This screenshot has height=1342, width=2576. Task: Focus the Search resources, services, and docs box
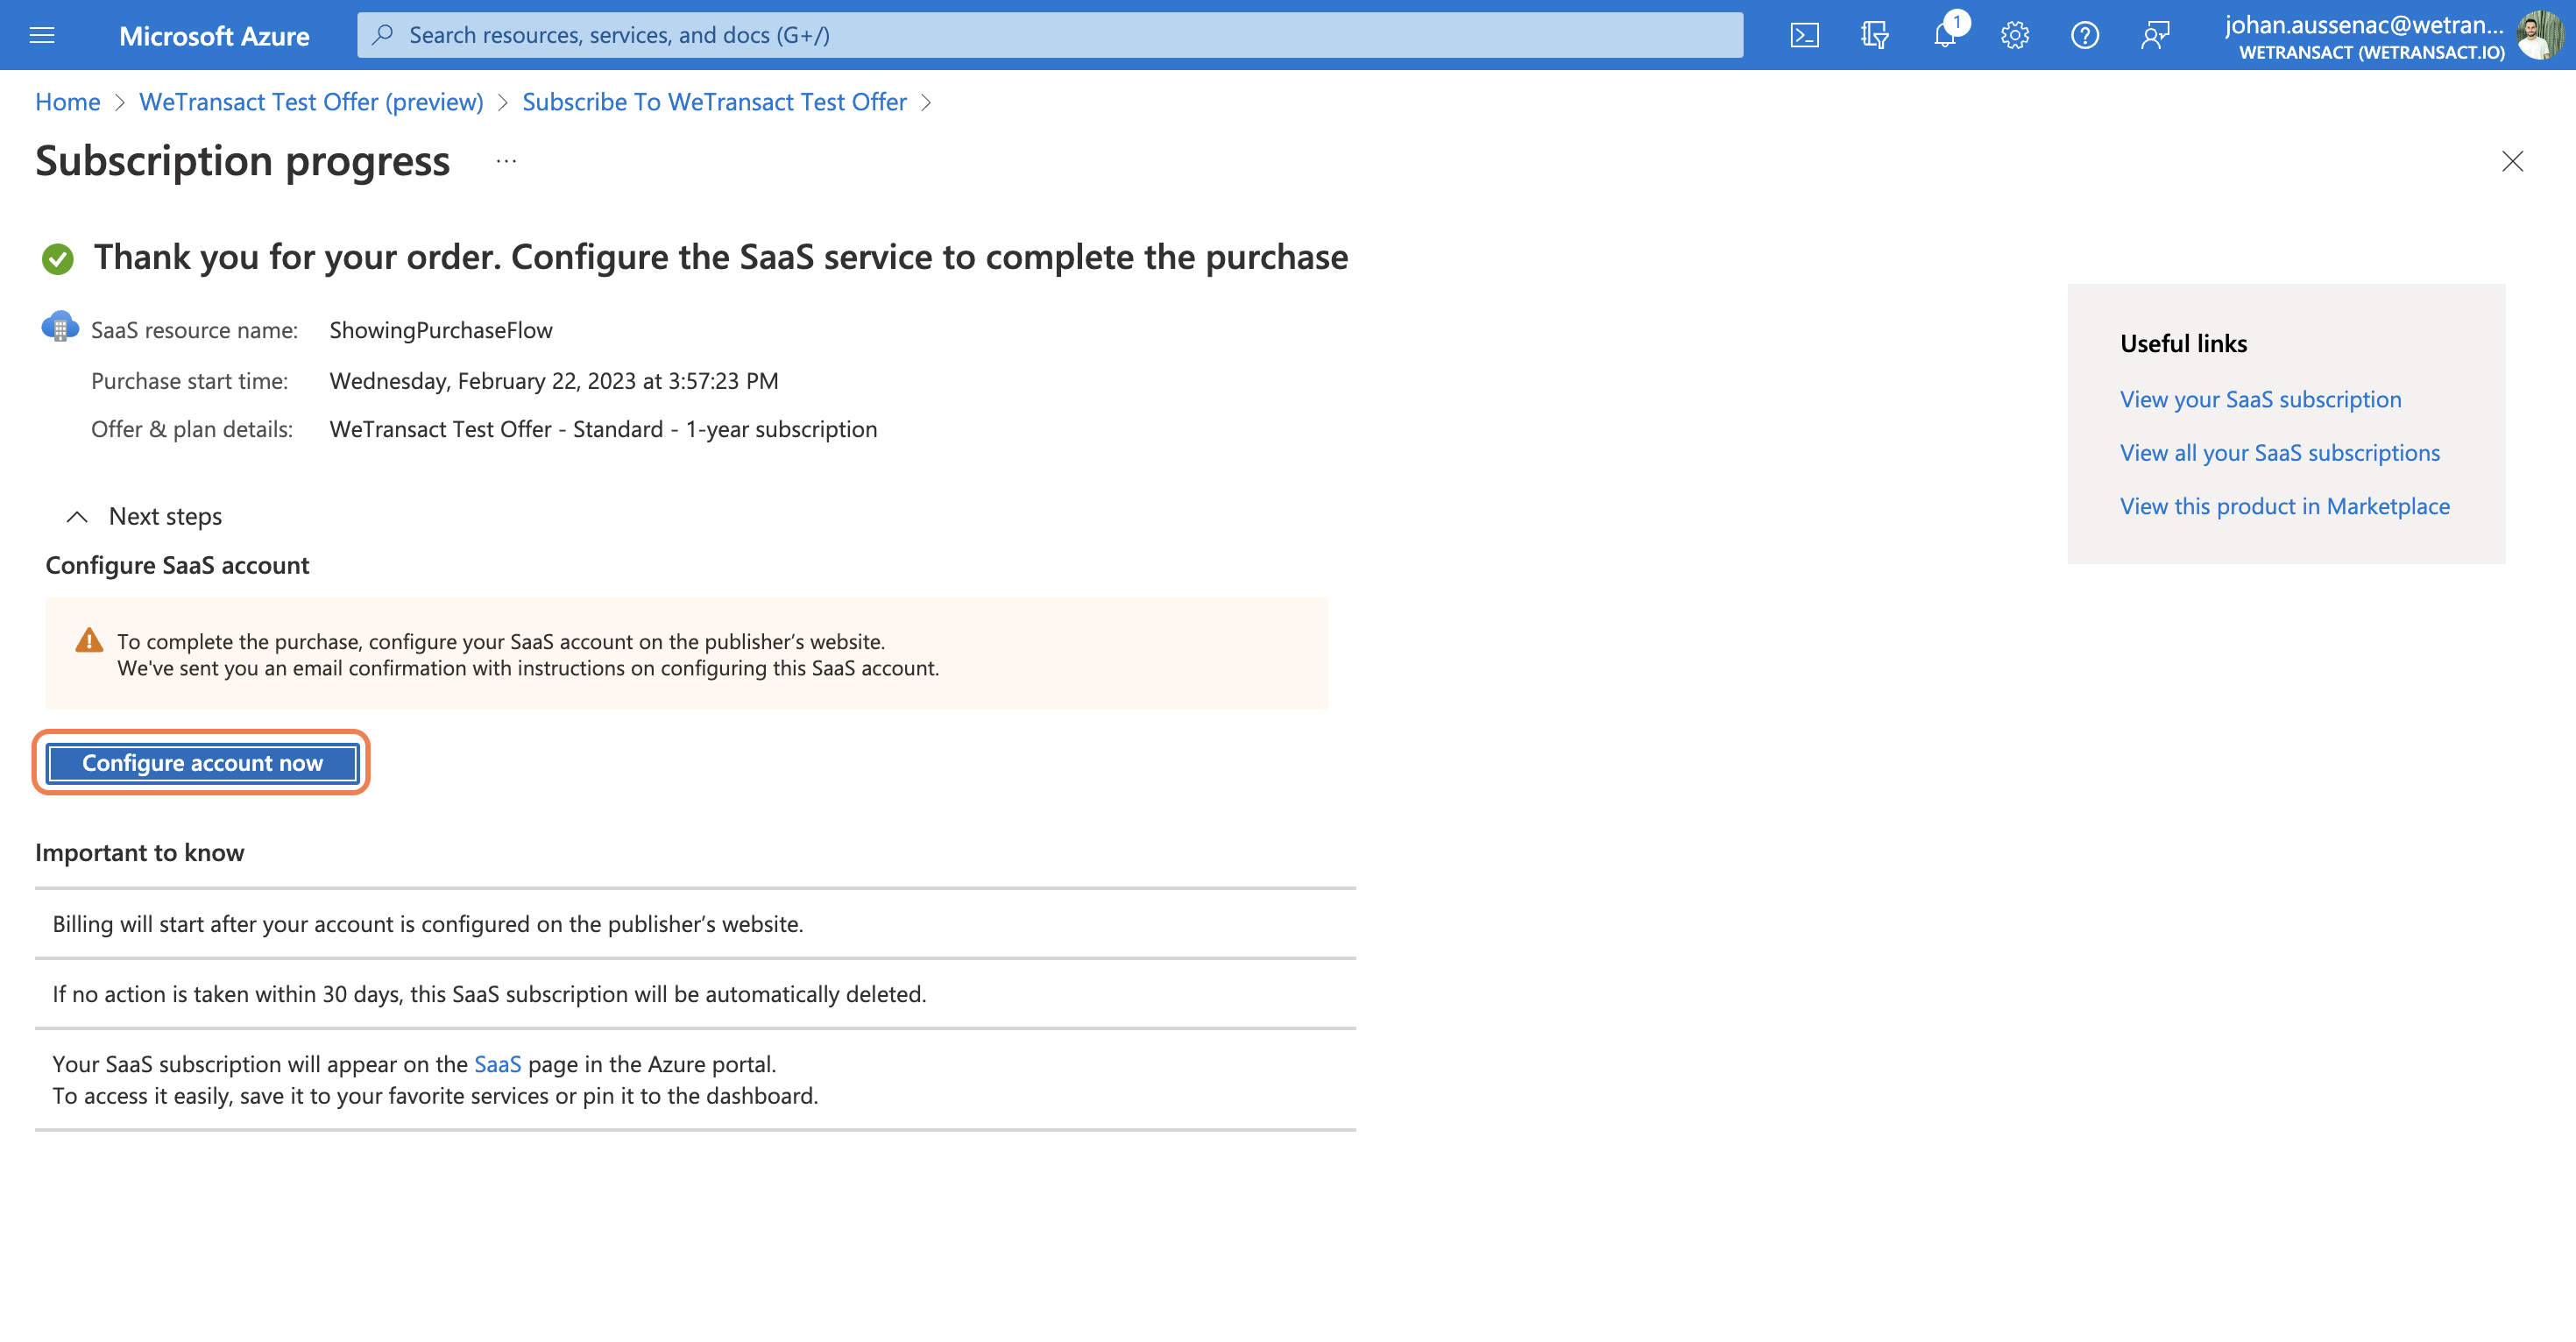(x=1050, y=35)
